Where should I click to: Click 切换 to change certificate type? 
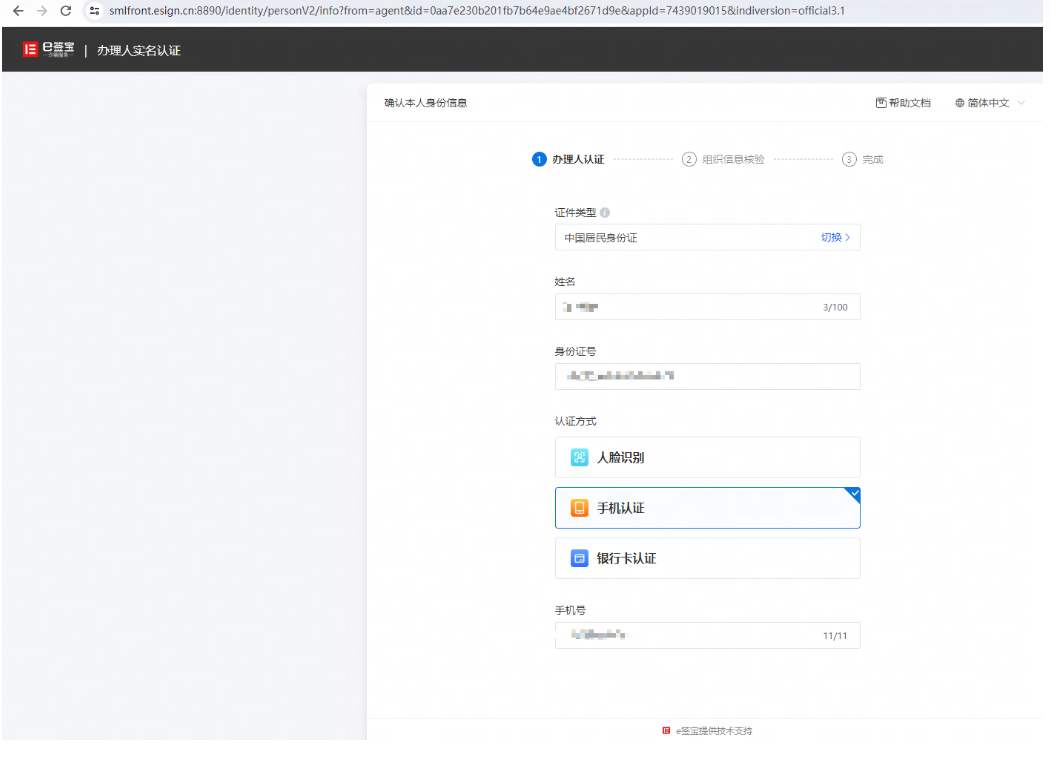pos(835,237)
